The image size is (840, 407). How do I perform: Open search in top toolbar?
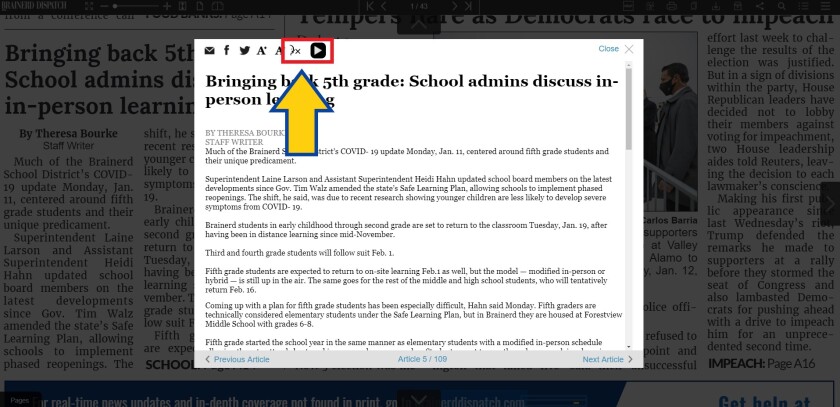(x=782, y=6)
